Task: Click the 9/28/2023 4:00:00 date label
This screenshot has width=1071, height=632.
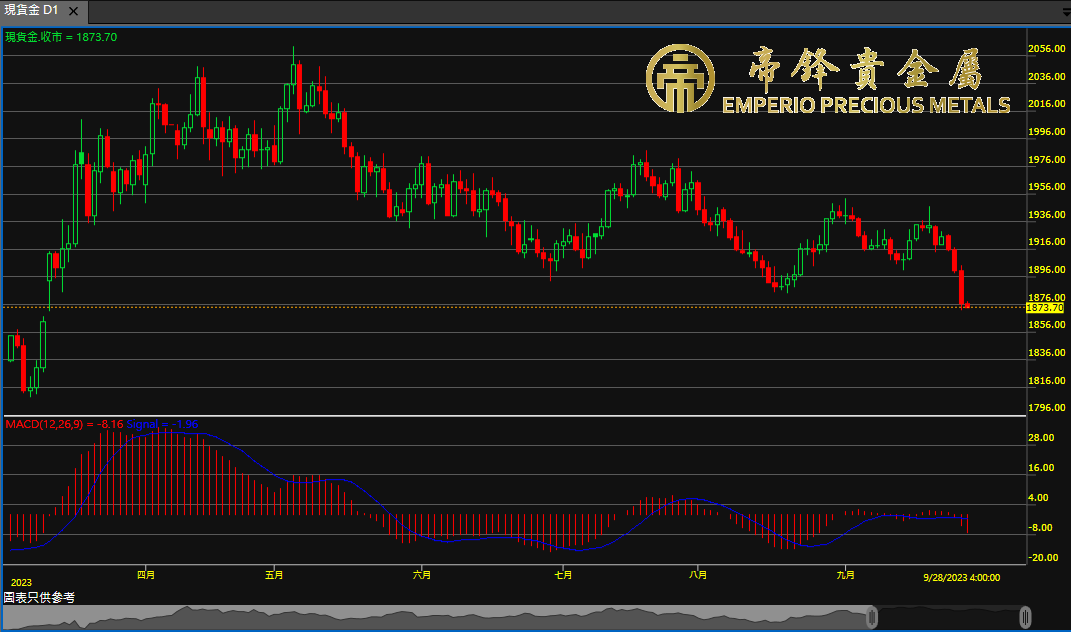Action: (x=960, y=577)
